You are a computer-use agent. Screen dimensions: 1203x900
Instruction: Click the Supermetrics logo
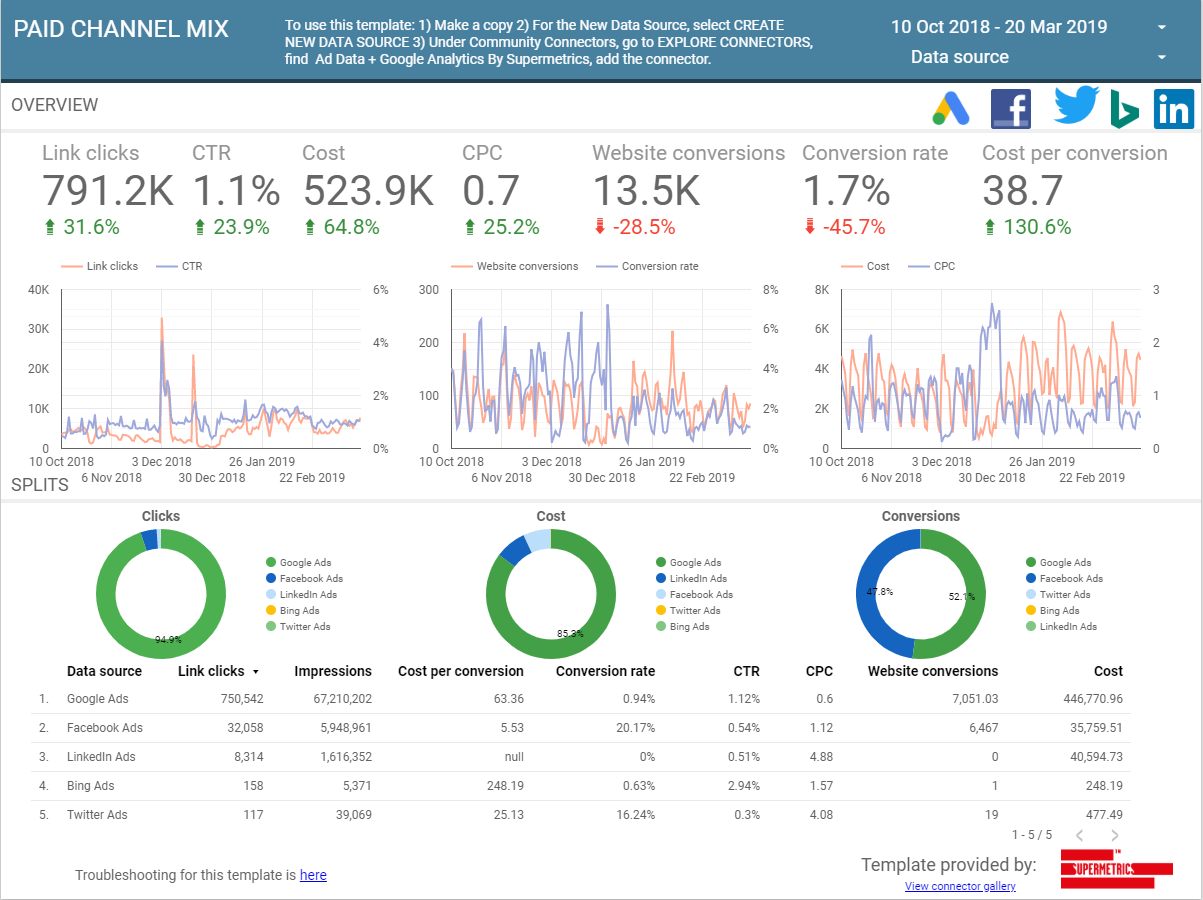(1116, 868)
